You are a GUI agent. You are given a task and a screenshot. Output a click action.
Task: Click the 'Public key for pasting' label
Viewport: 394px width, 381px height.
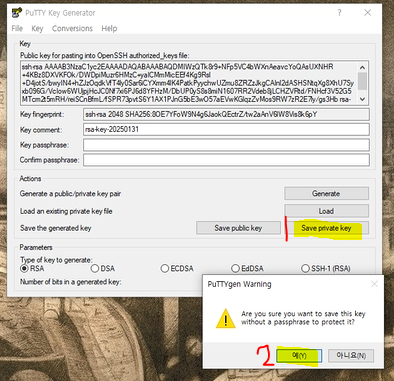(104, 55)
